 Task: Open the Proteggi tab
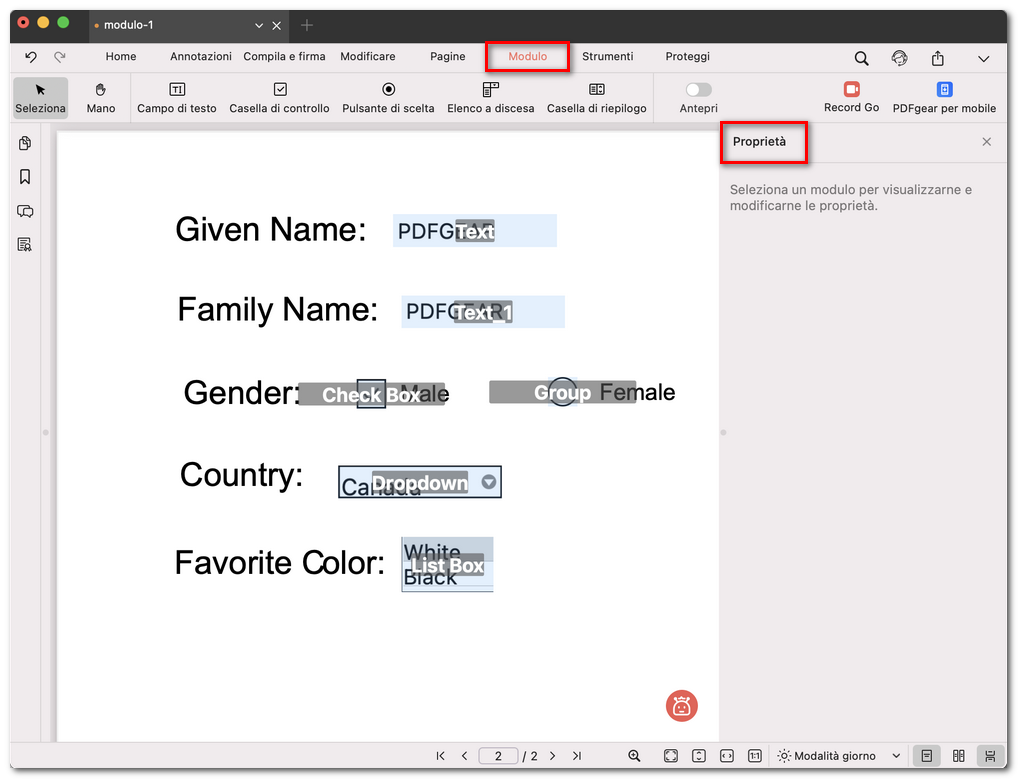tap(687, 57)
